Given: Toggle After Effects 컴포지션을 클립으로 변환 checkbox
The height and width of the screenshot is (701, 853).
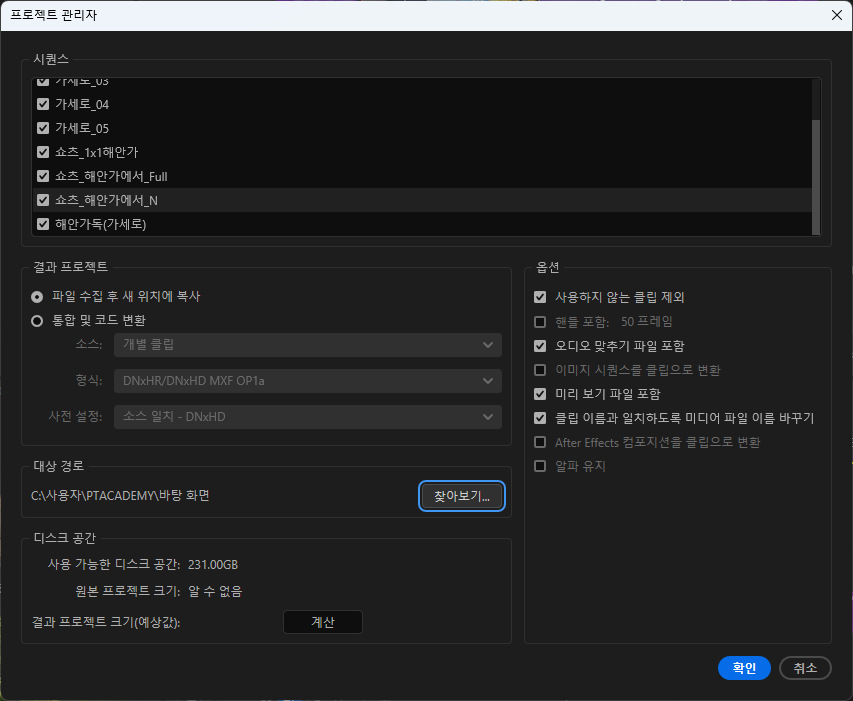Looking at the screenshot, I should (540, 442).
